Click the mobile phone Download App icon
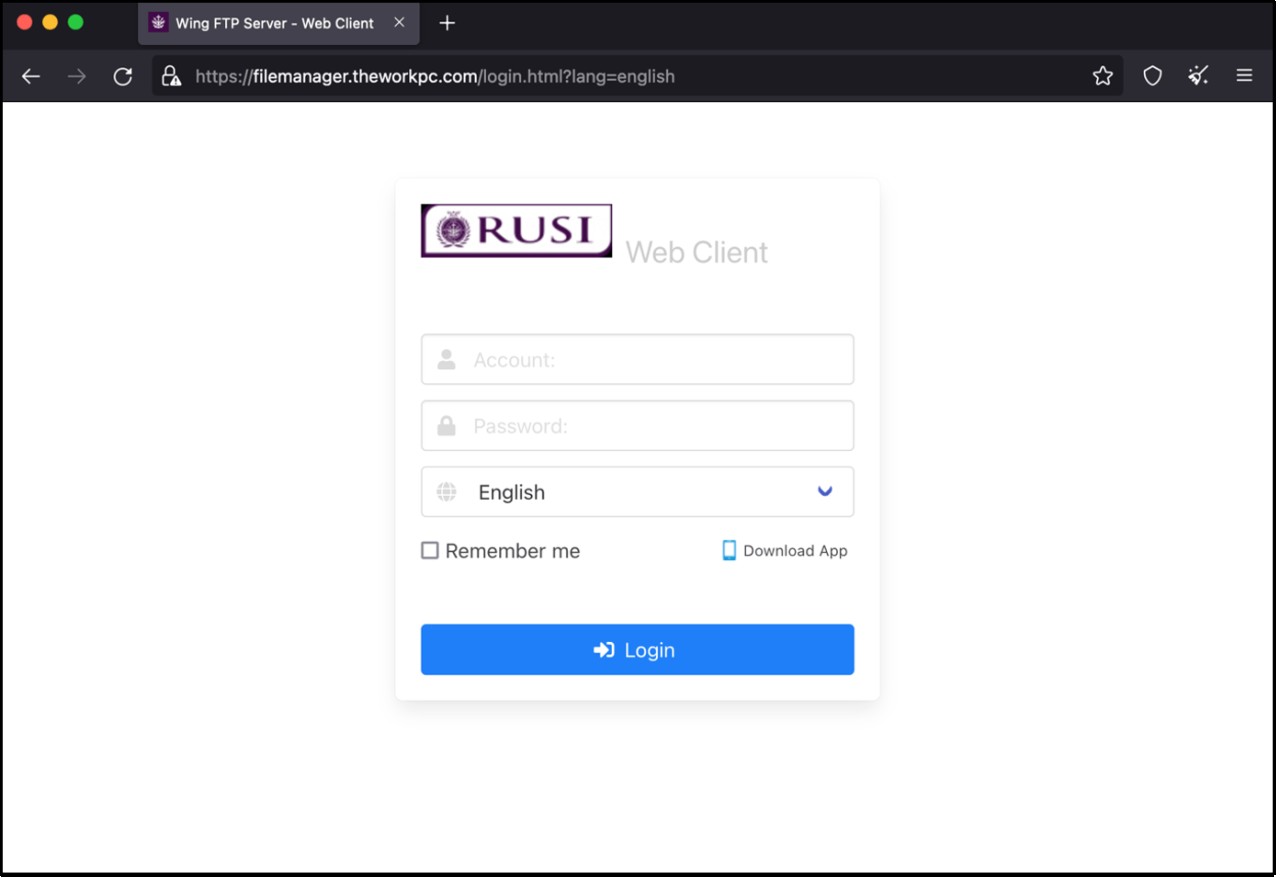This screenshot has width=1280, height=878. [x=729, y=550]
